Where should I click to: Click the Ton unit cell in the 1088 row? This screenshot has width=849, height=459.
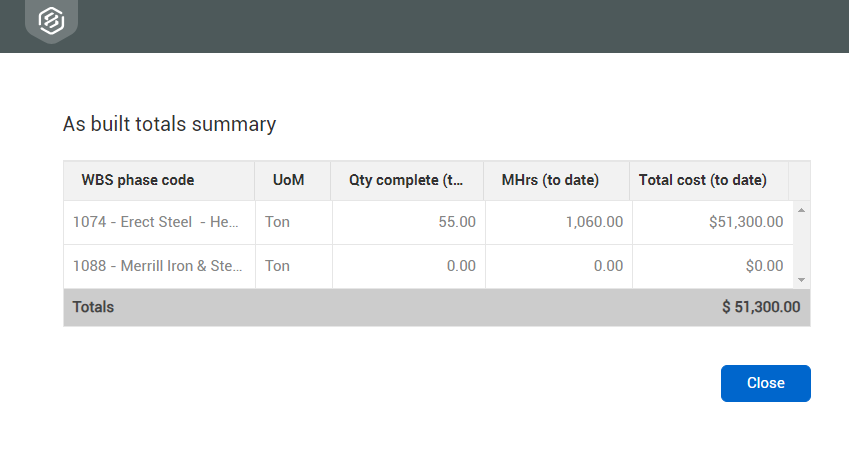[278, 266]
